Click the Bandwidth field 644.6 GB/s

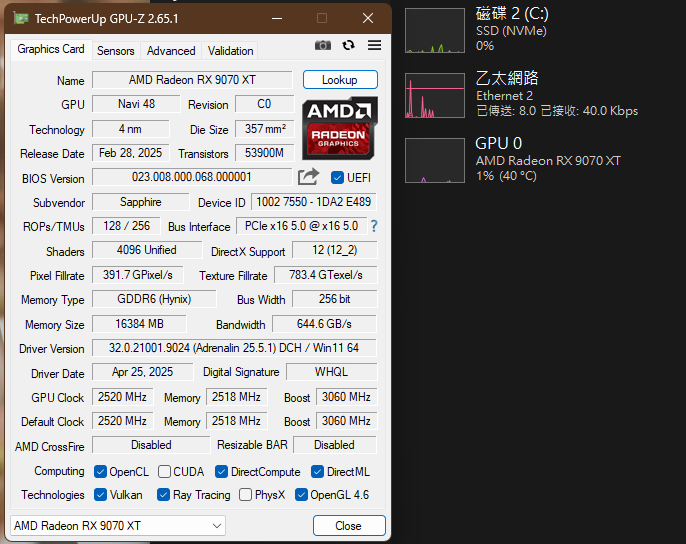click(324, 324)
